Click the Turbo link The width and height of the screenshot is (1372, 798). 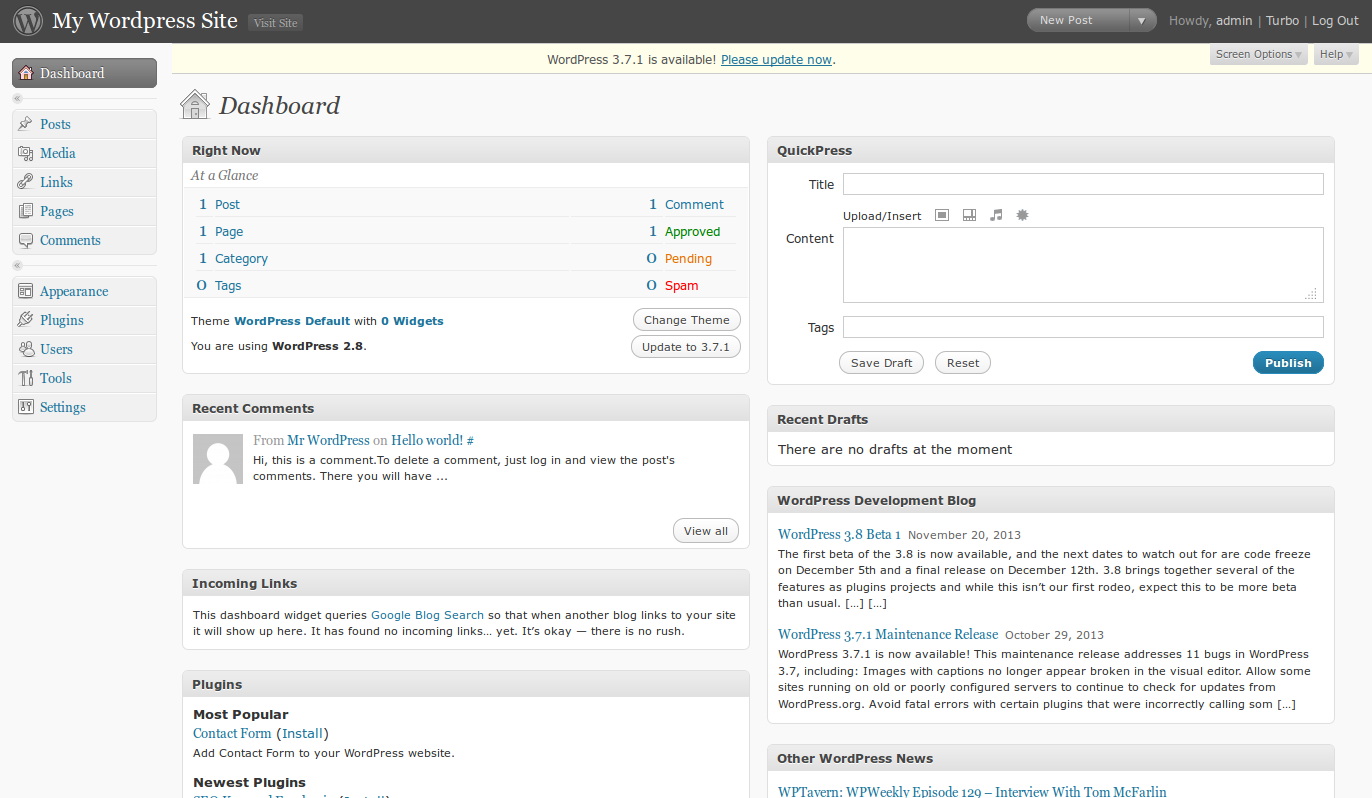pos(1283,20)
